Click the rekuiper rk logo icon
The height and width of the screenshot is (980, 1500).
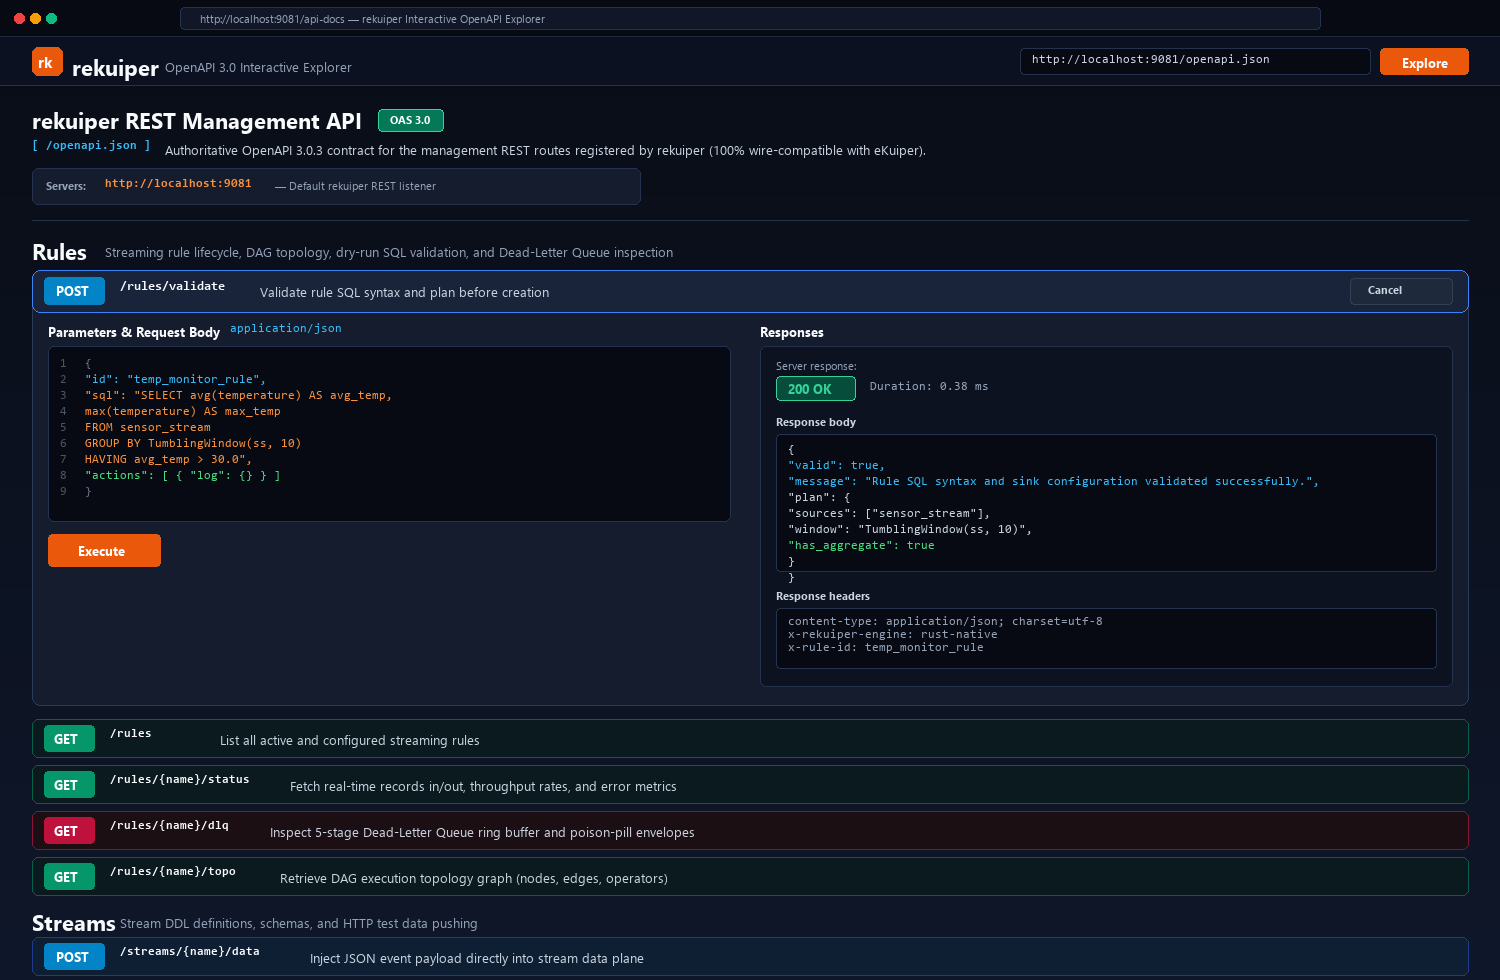pyautogui.click(x=47, y=62)
